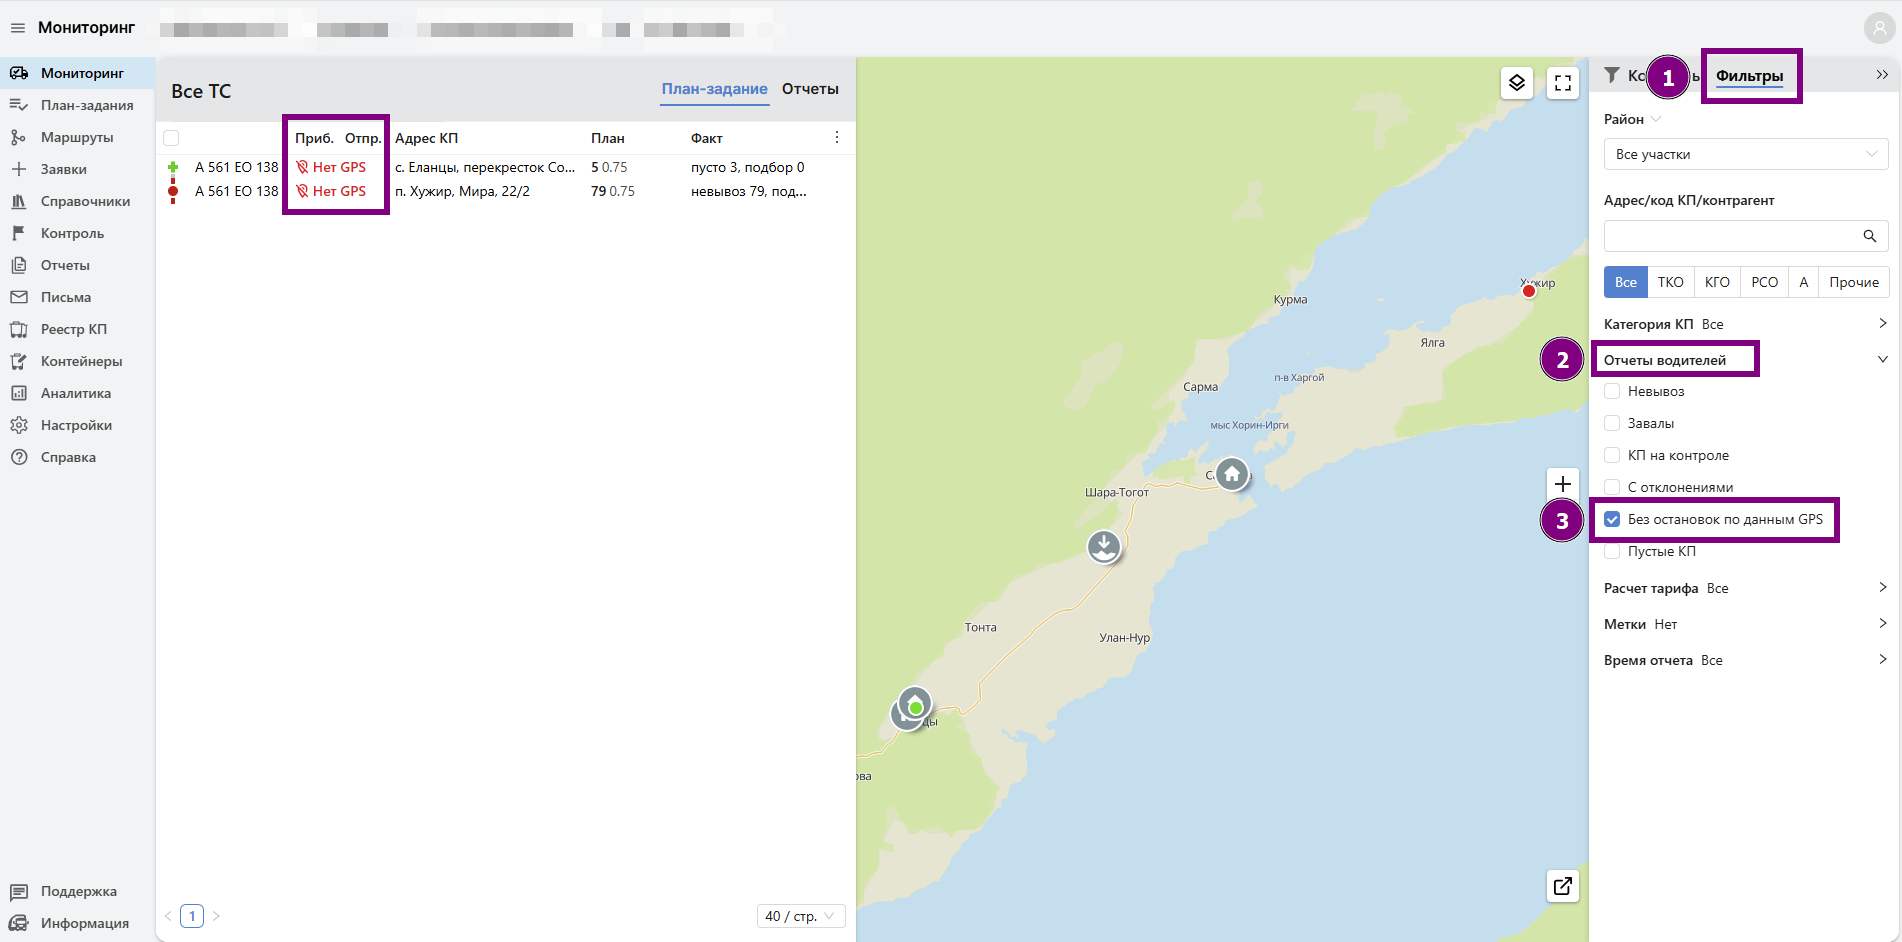Click the search magnifier in address field
Viewport: 1902px width, 942px height.
pos(1869,236)
